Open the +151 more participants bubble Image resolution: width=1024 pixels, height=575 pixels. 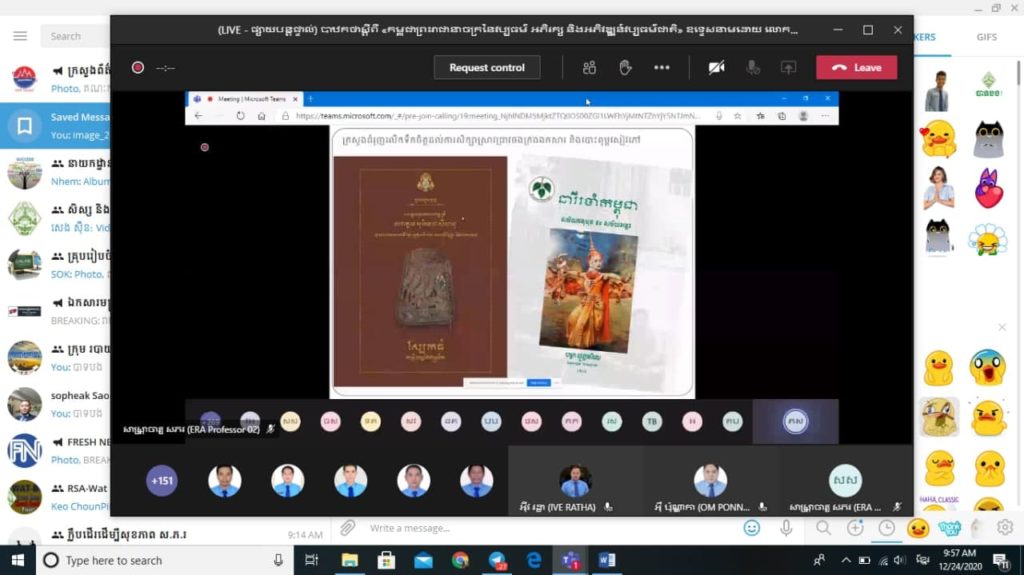[x=162, y=481]
